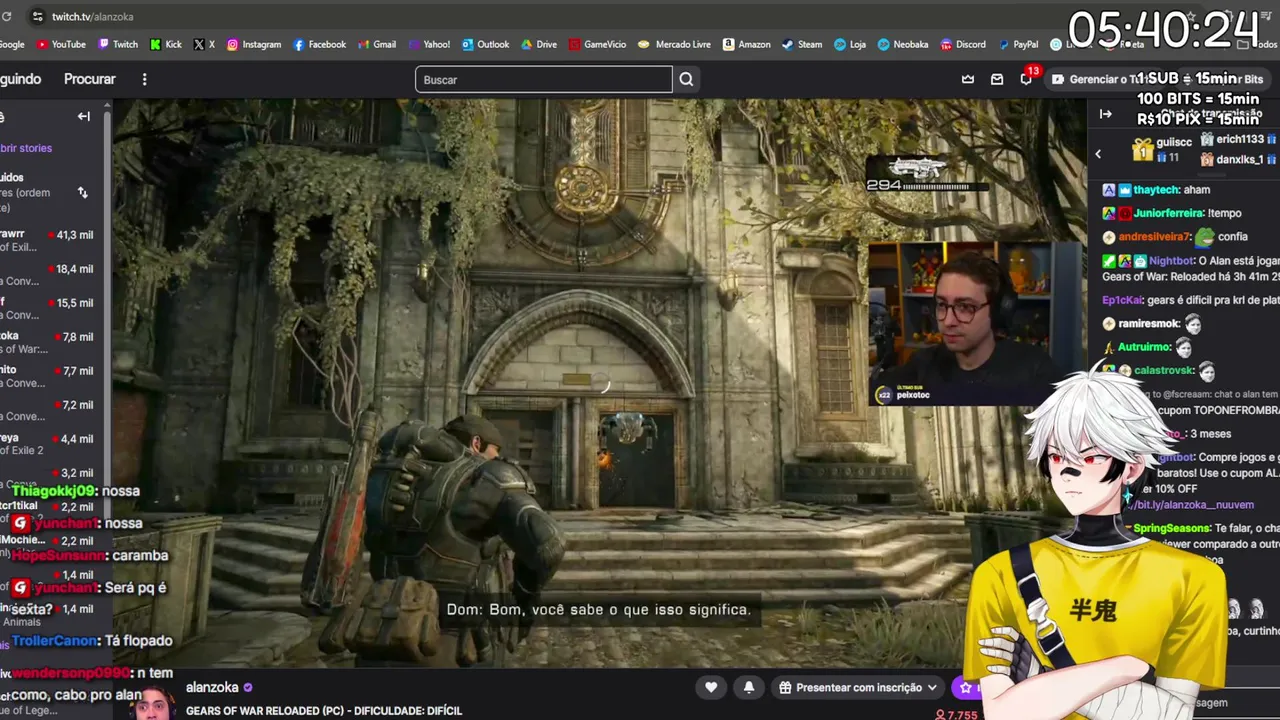1280x720 pixels.
Task: Open the Procurar tab in Twitch navigation
Action: tap(90, 79)
